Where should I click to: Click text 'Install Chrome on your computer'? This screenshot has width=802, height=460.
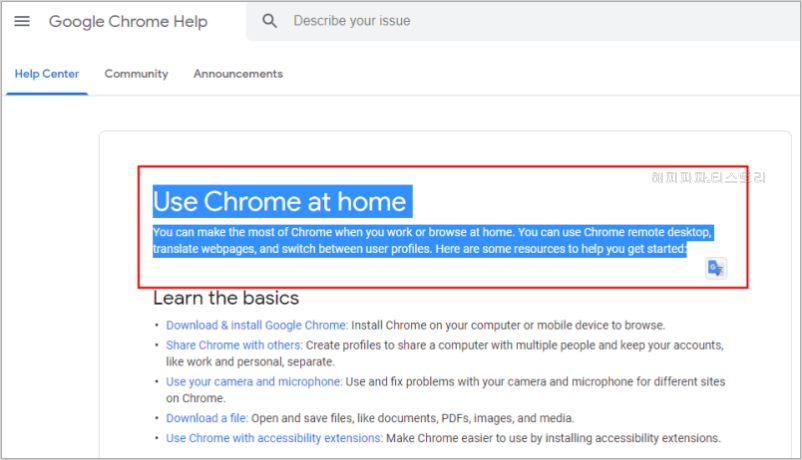(x=435, y=325)
